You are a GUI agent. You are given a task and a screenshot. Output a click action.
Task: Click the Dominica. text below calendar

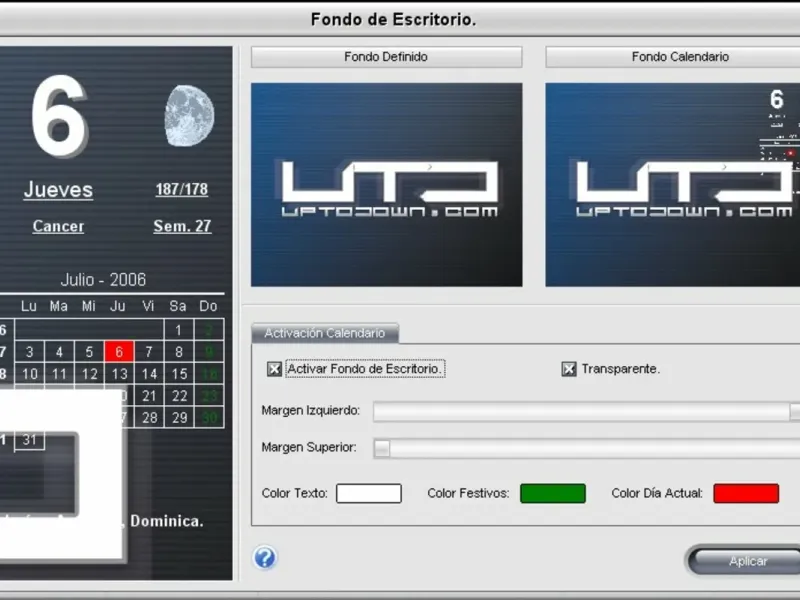tap(167, 521)
